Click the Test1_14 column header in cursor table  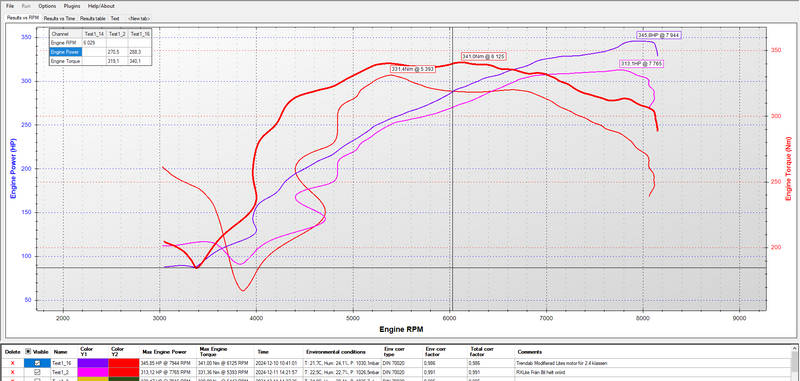(94, 34)
